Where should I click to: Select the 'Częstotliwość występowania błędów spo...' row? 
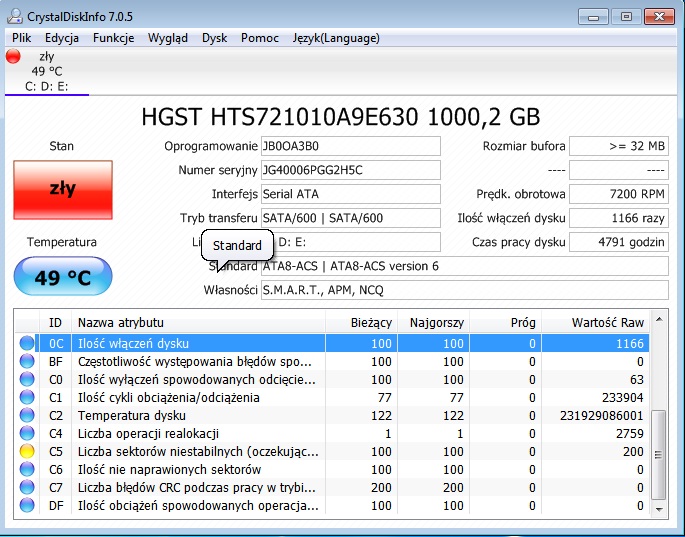(x=332, y=361)
